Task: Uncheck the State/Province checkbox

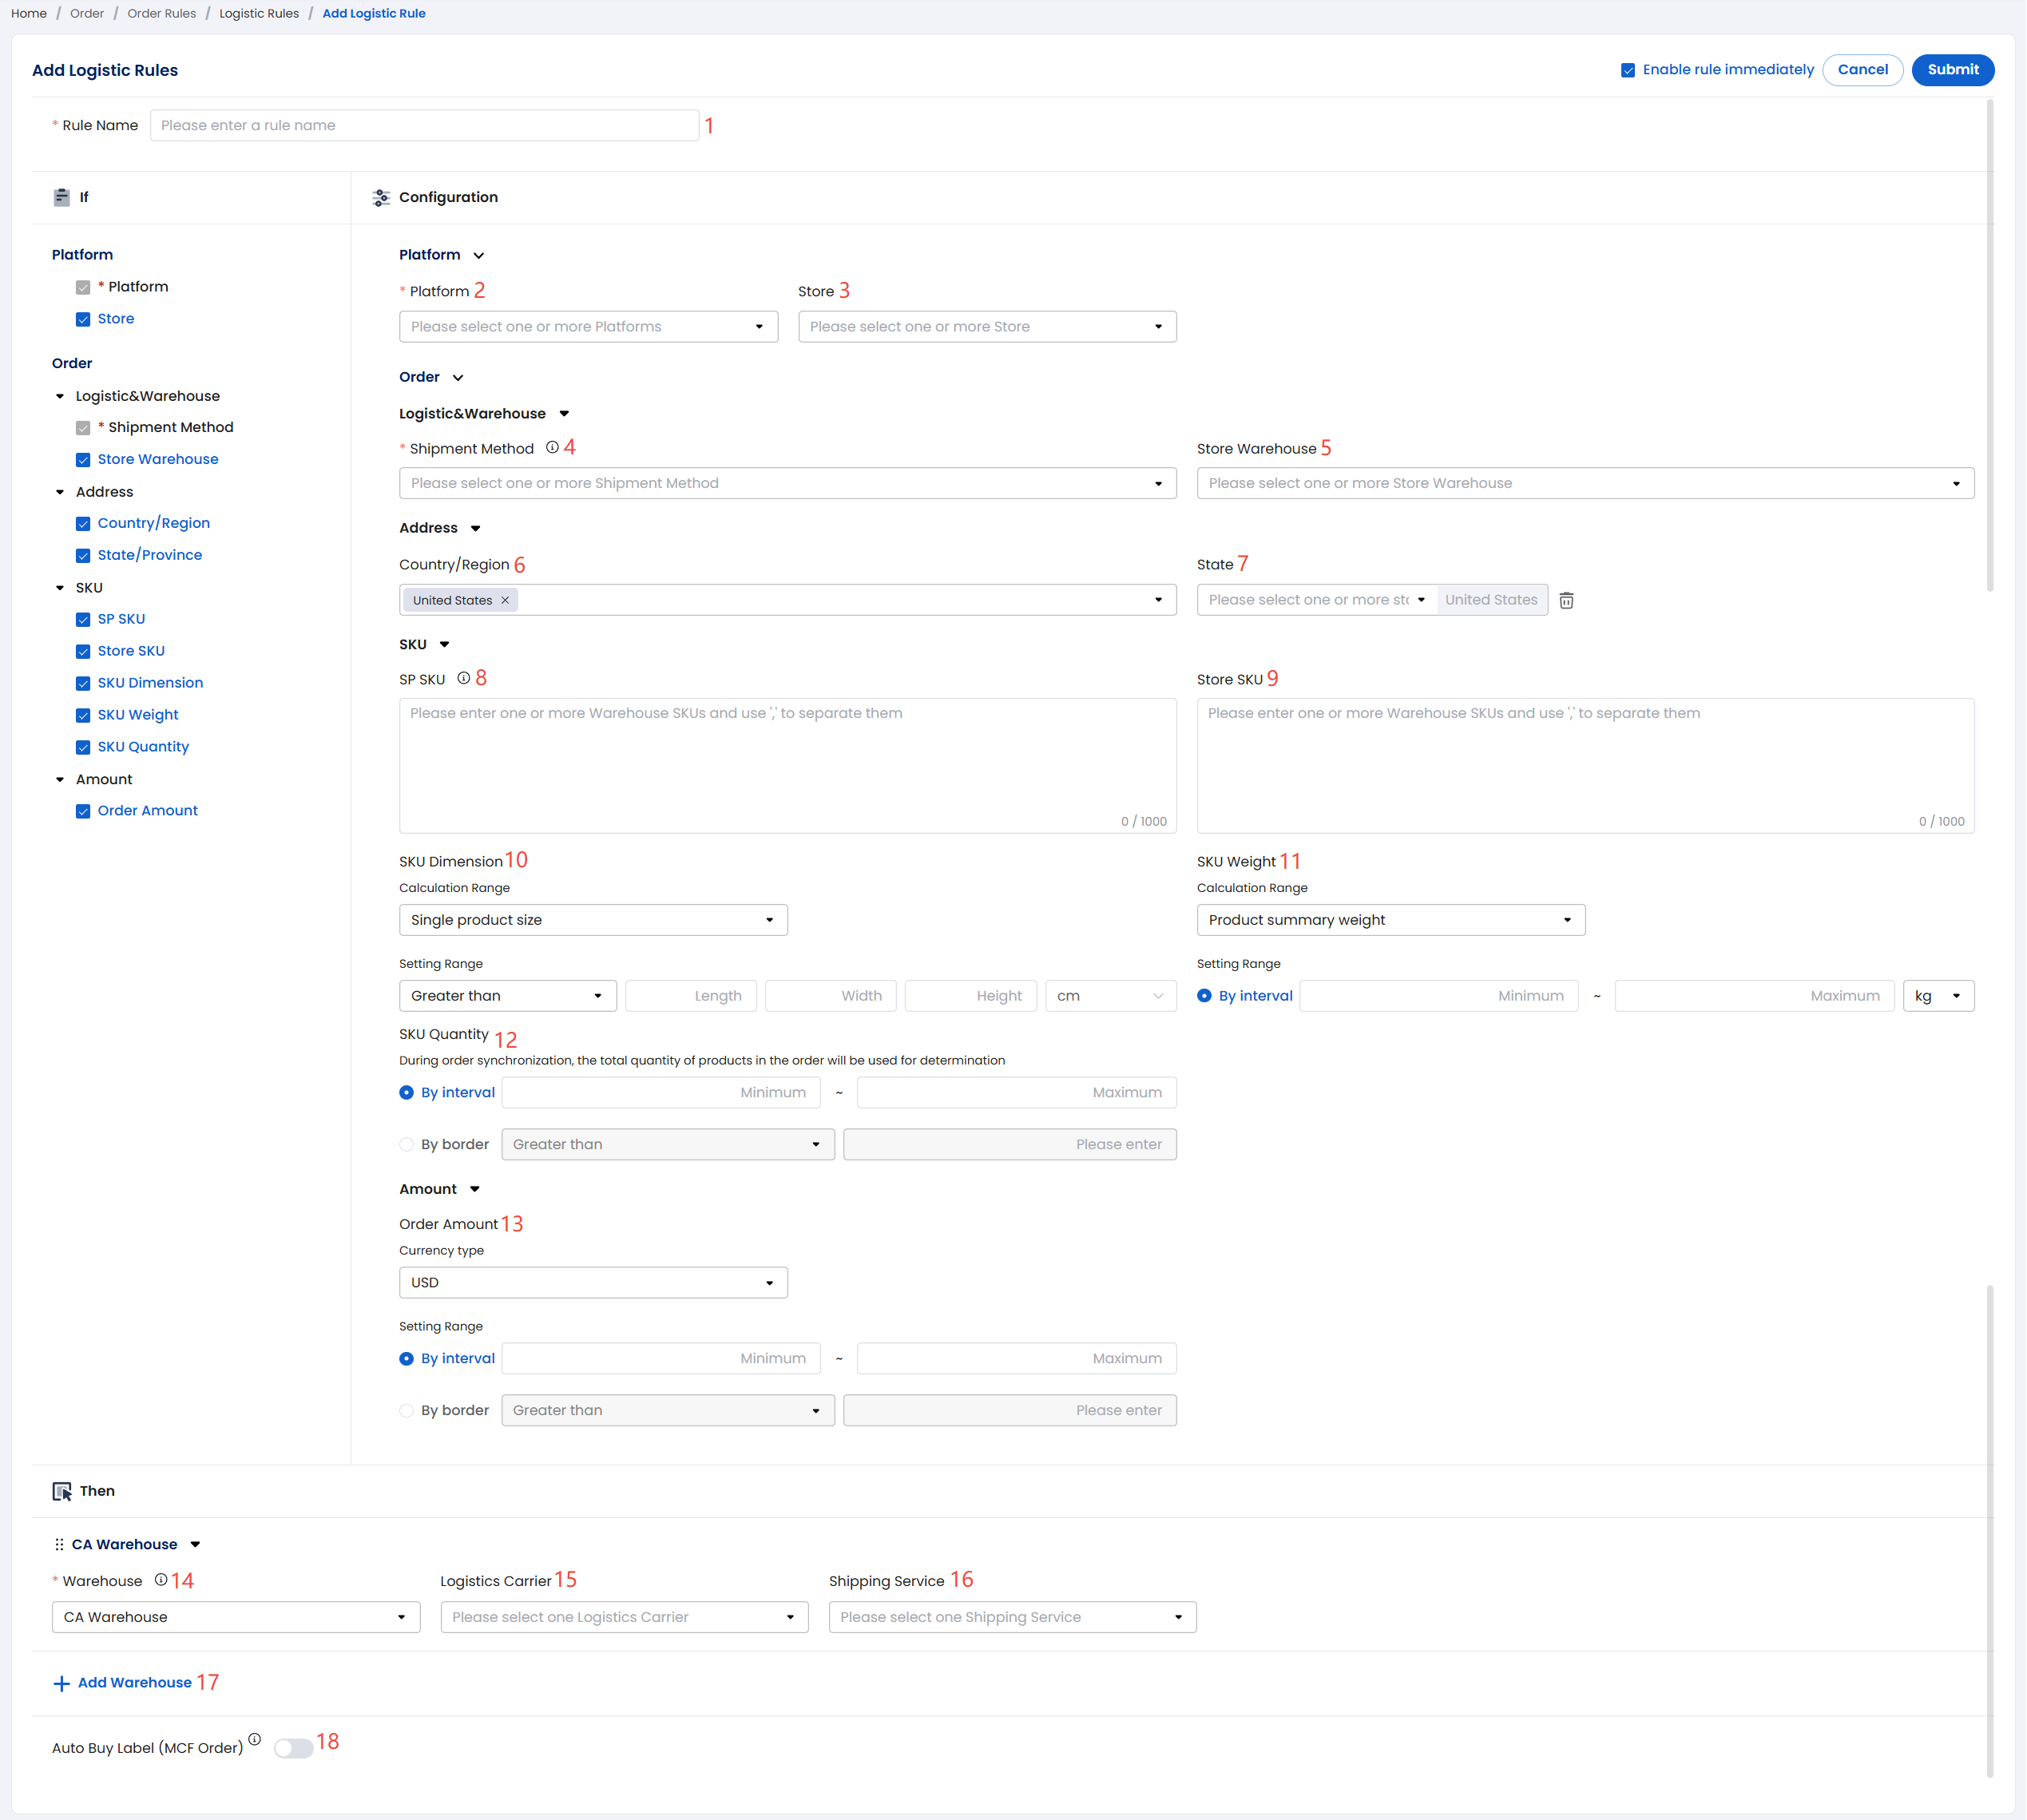Action: [x=83, y=556]
